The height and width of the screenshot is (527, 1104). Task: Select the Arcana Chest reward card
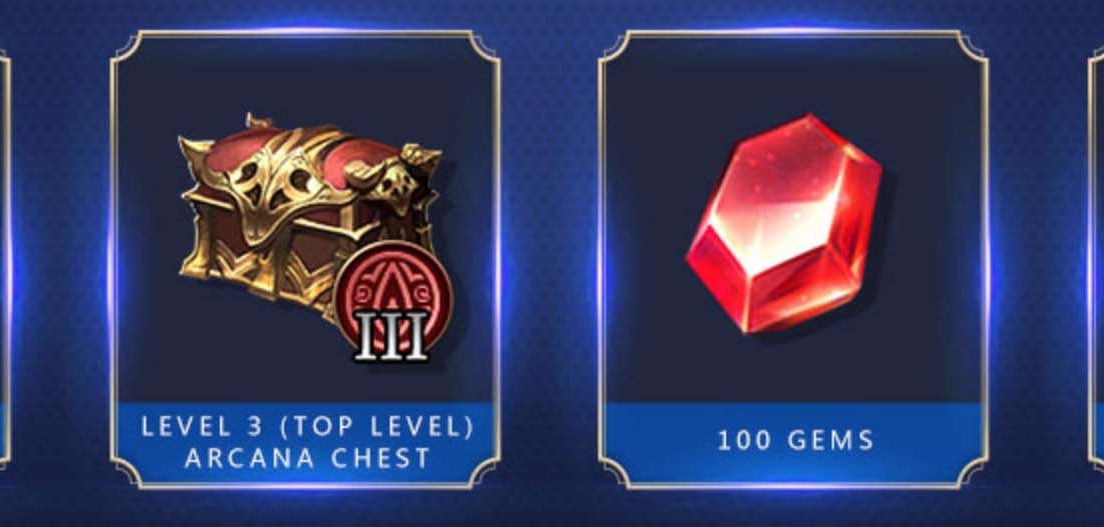pyautogui.click(x=306, y=259)
